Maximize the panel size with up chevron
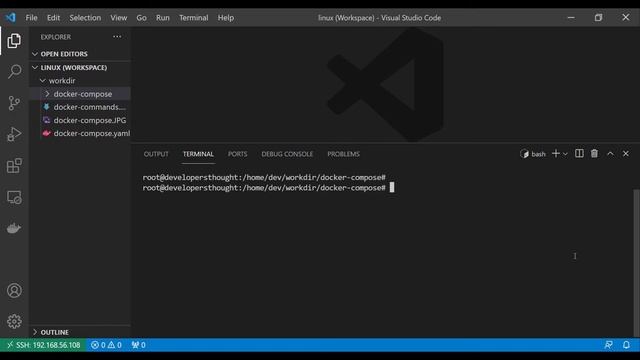 click(x=610, y=153)
